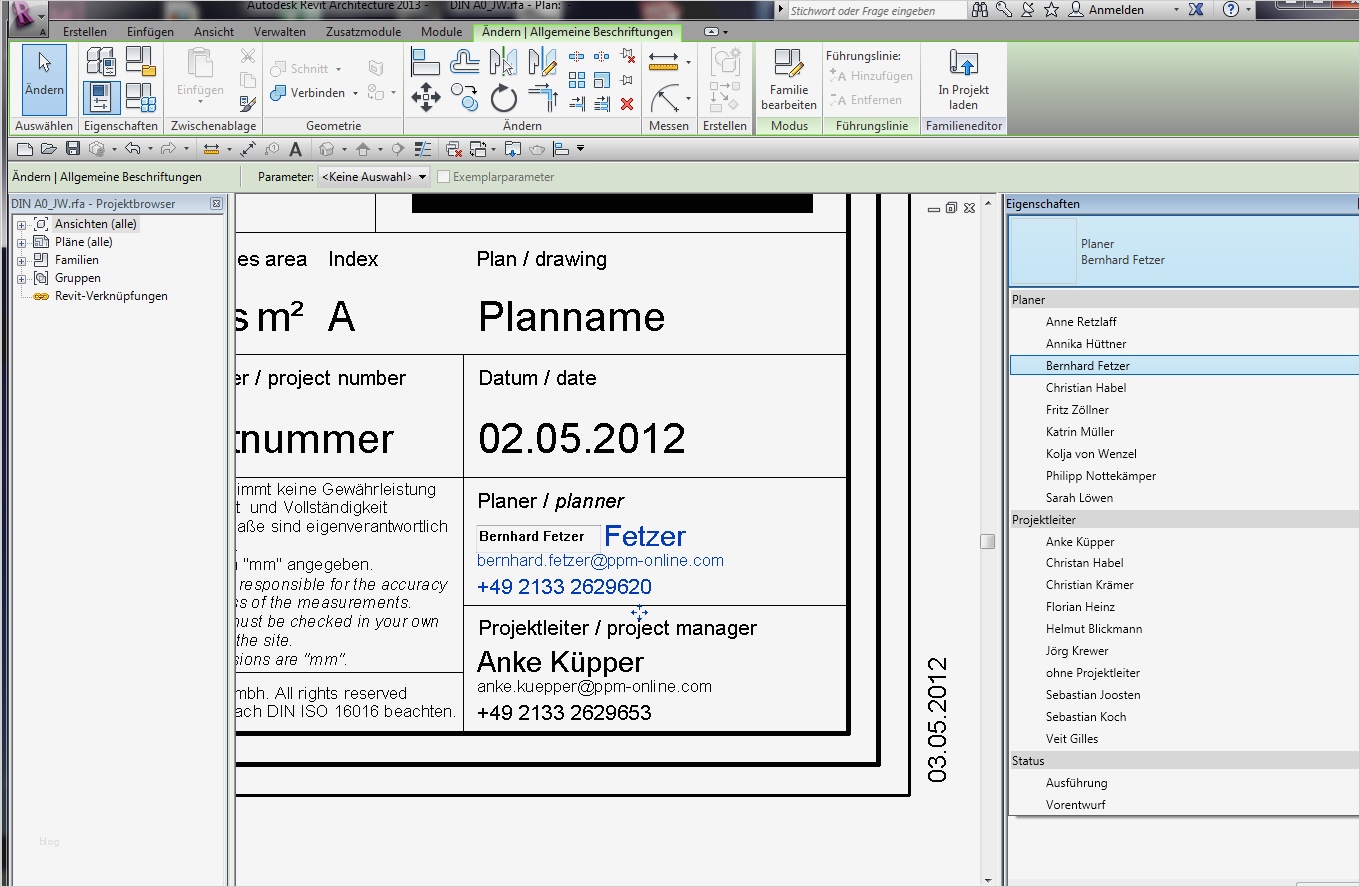Click the Thin Lines icon in quick access toolbar

pyautogui.click(x=423, y=150)
